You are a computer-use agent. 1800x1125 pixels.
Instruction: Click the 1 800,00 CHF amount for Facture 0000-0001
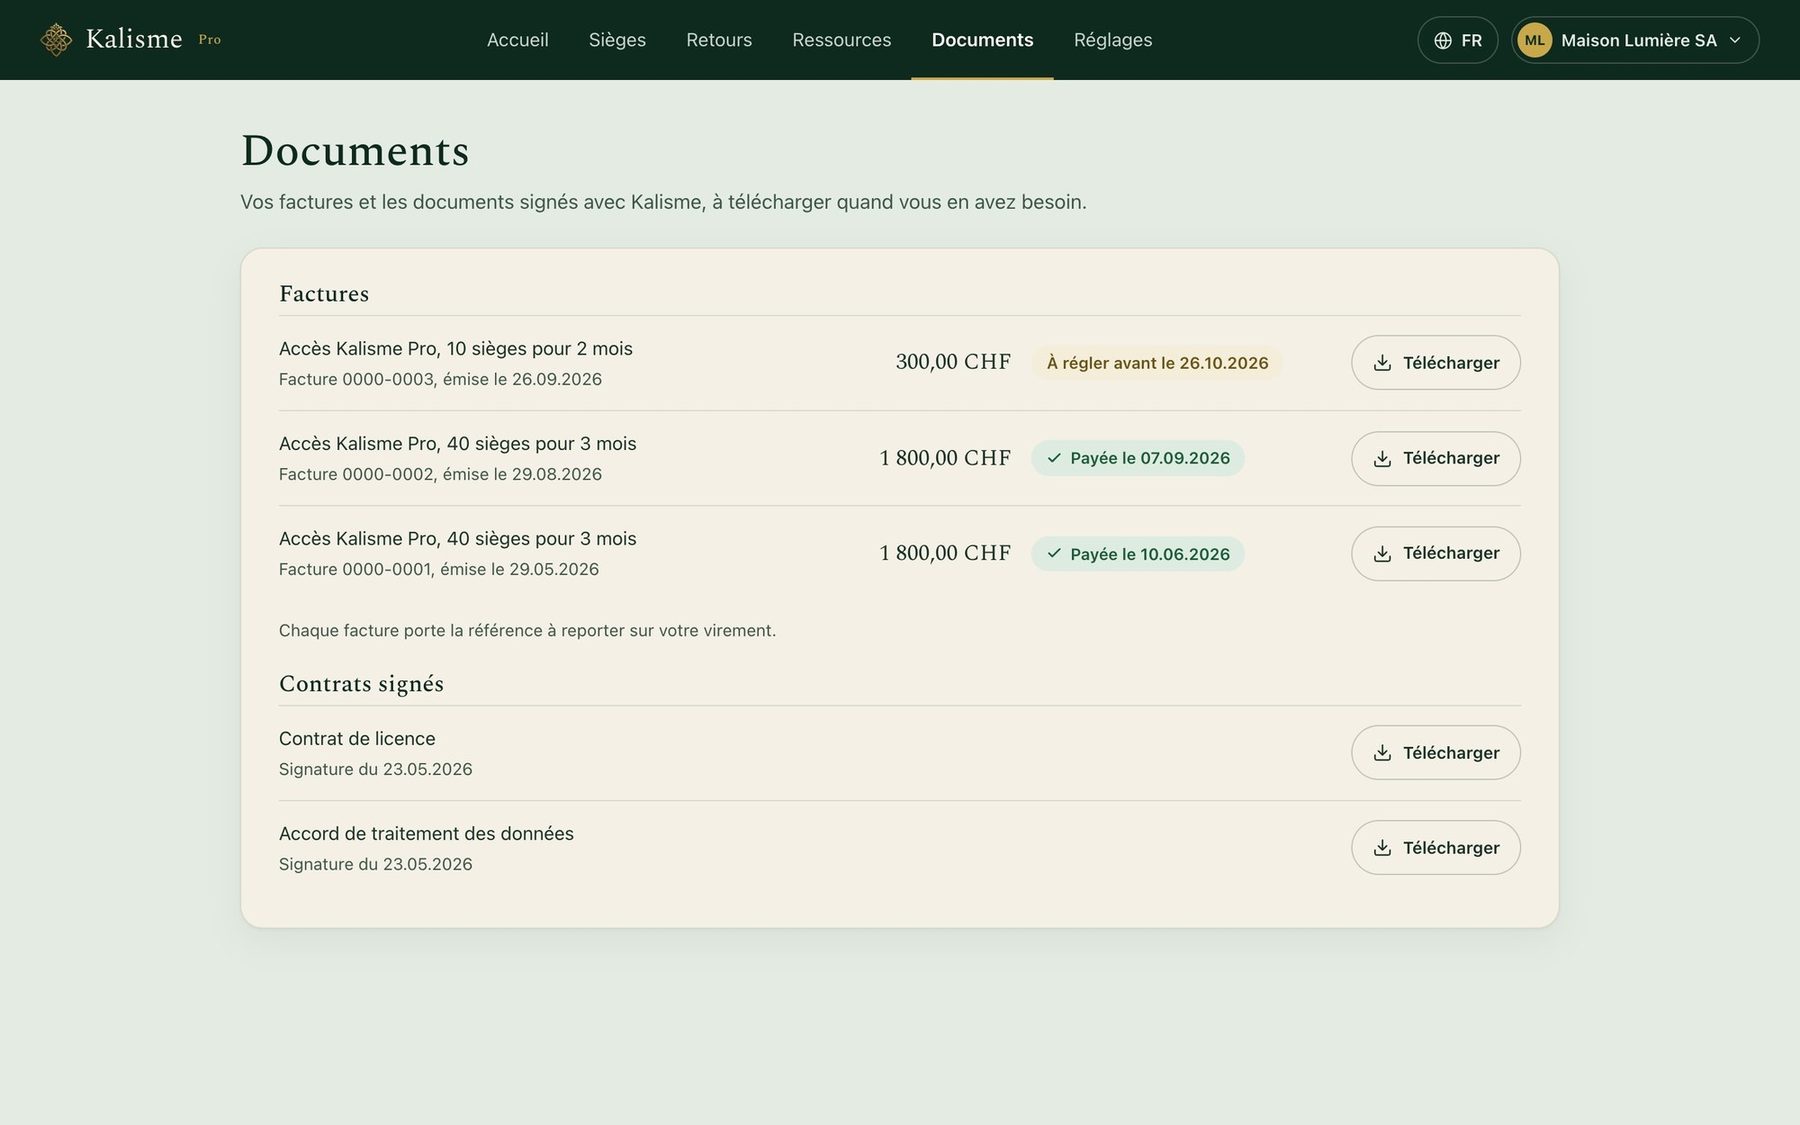pyautogui.click(x=945, y=553)
